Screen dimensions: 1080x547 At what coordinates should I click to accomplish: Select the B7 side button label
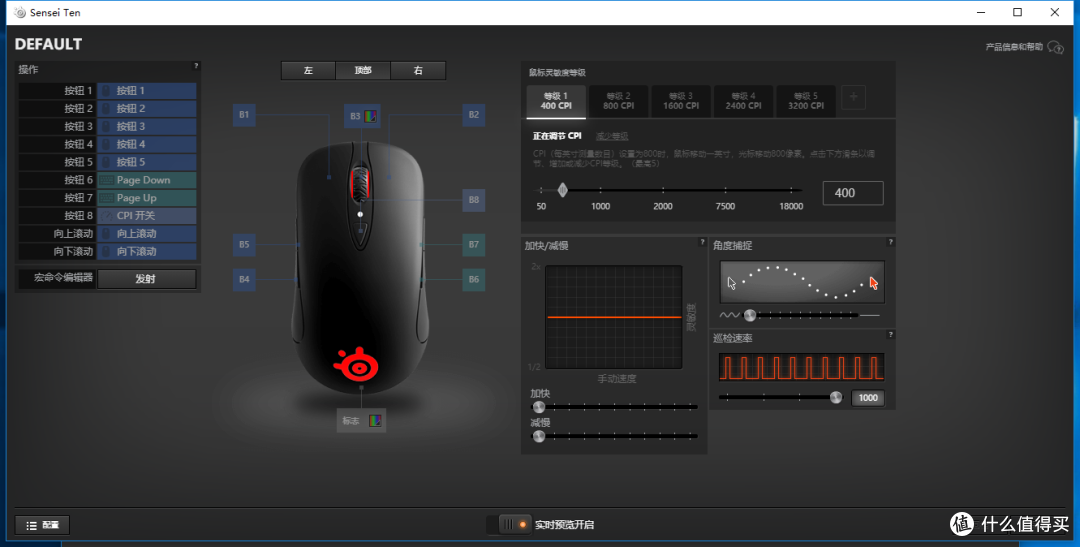point(473,245)
